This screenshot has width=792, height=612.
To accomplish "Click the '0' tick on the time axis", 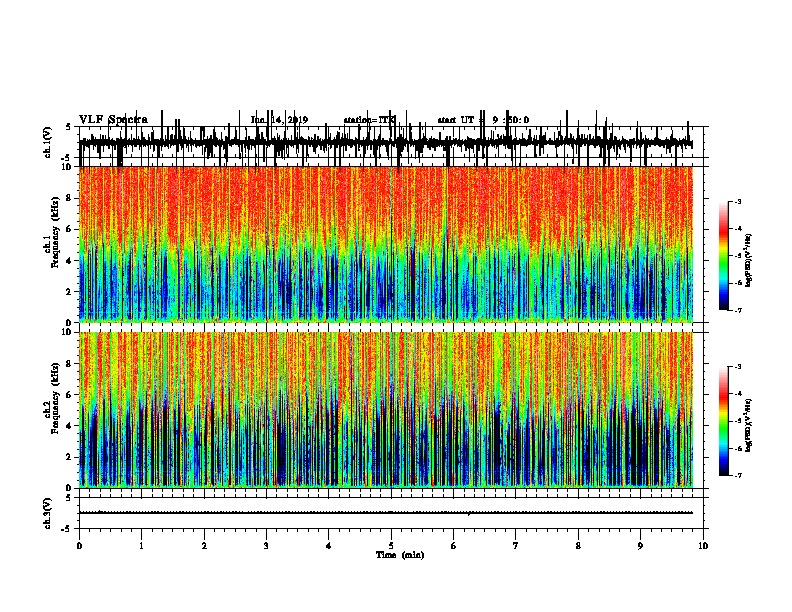I will (79, 546).
